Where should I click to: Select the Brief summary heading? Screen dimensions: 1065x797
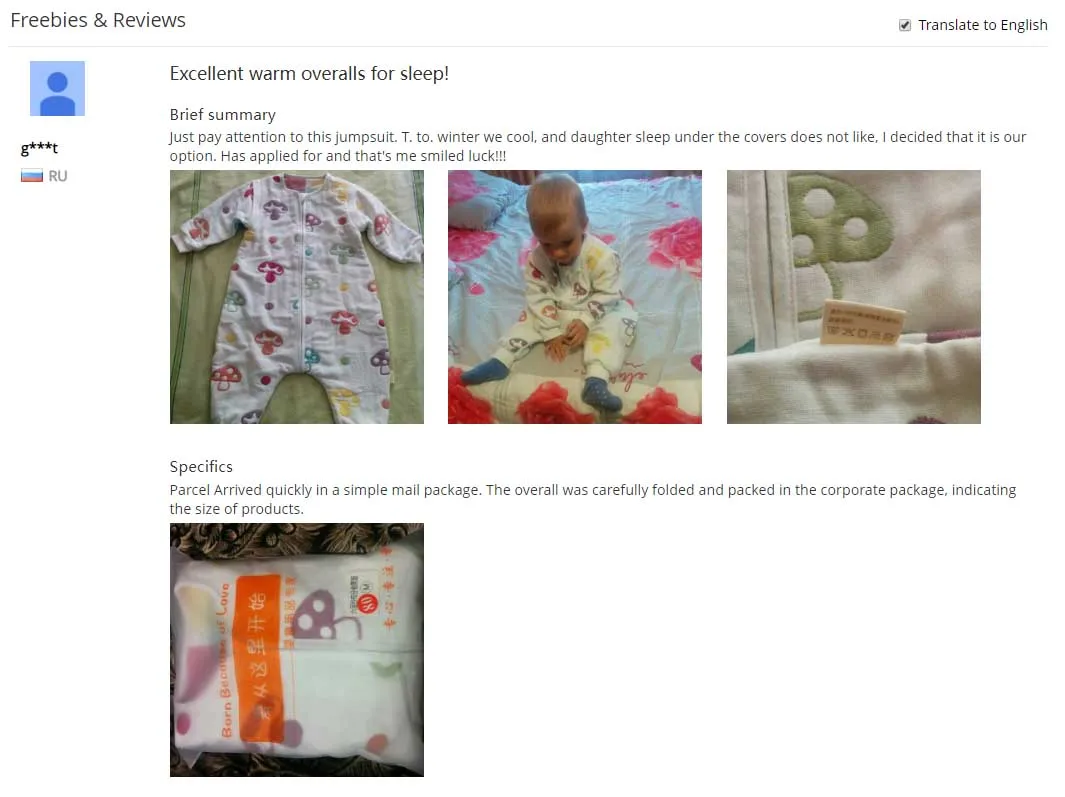coord(223,115)
